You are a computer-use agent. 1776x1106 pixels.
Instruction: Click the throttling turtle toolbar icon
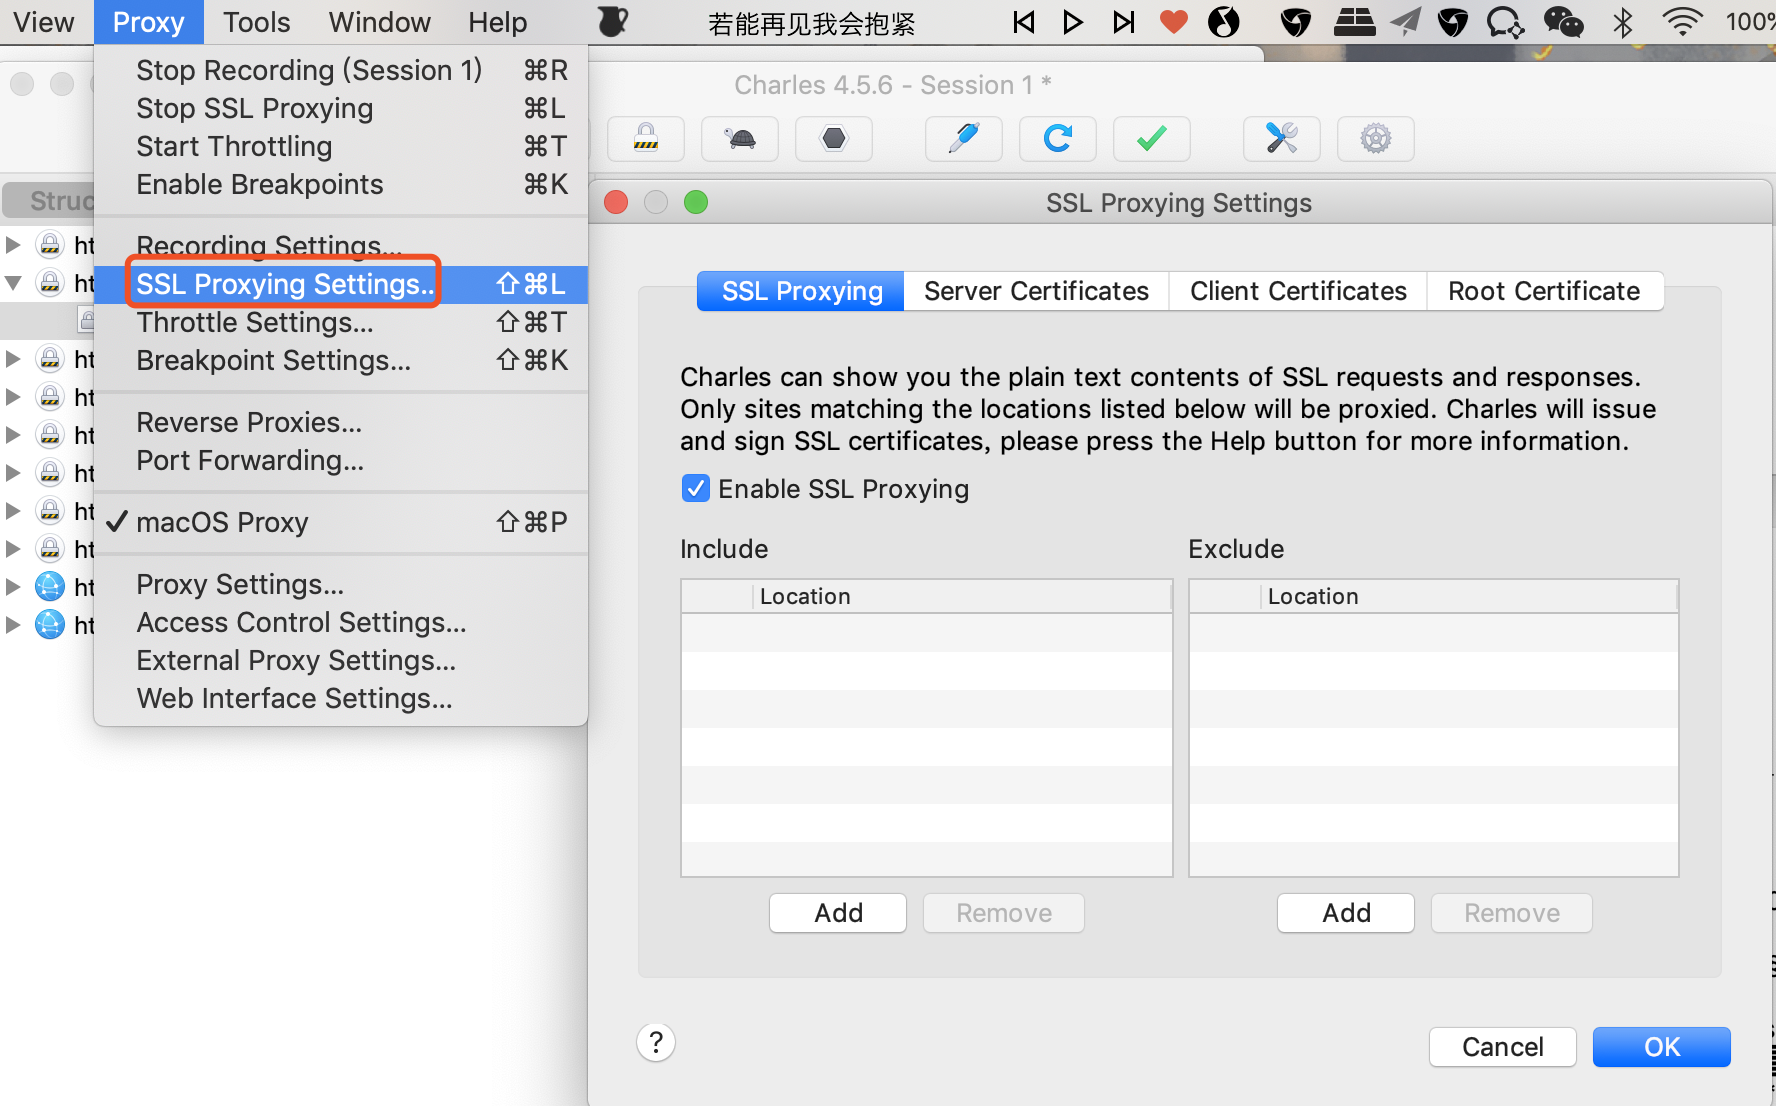[740, 138]
